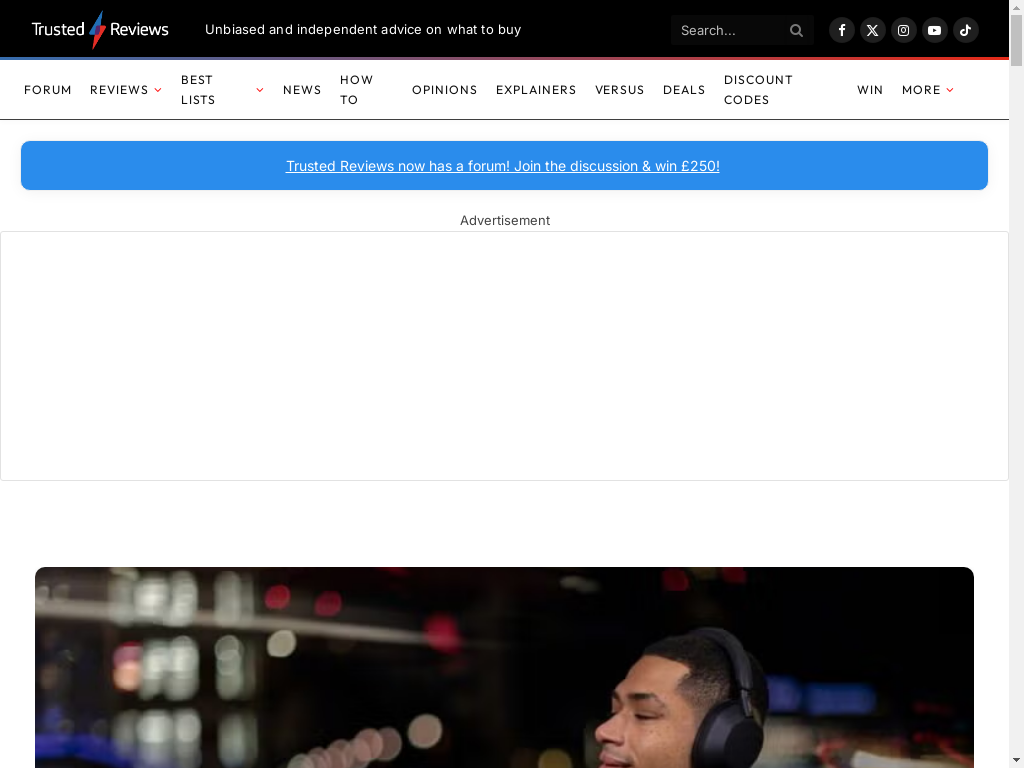The height and width of the screenshot is (768, 1024).
Task: Open the Reviews menu item
Action: 120,90
